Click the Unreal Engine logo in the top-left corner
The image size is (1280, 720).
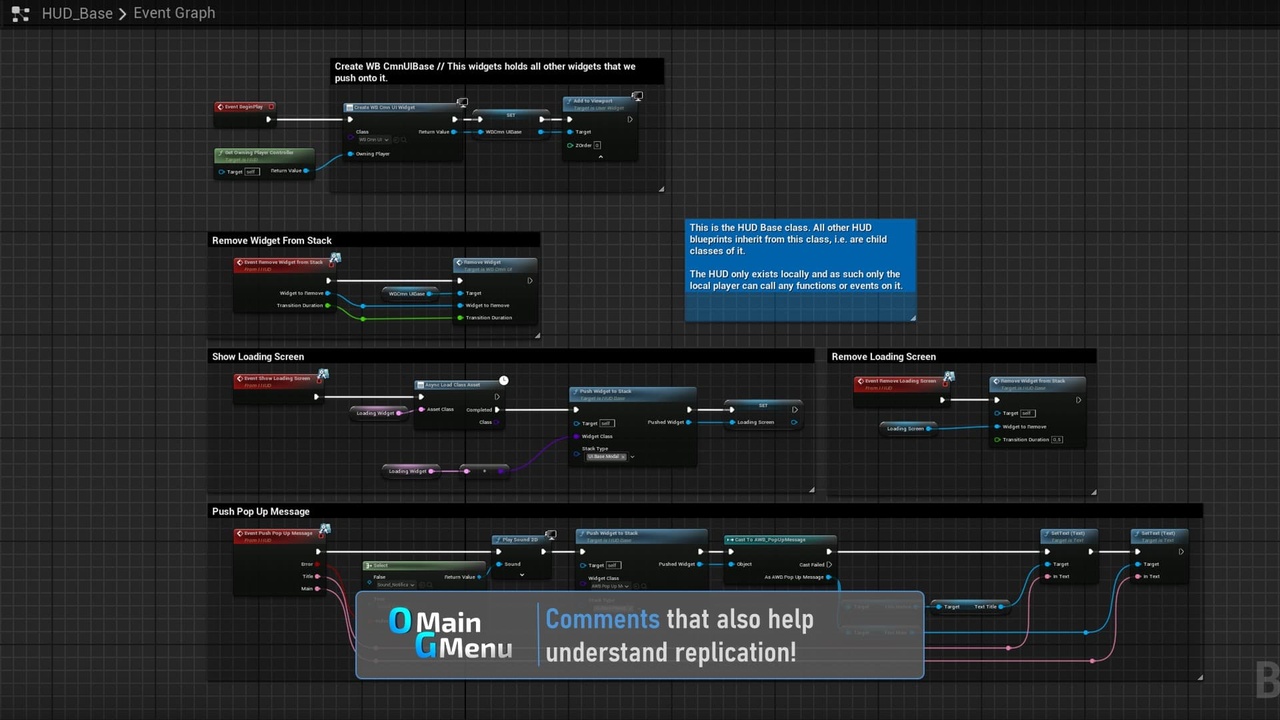point(20,13)
